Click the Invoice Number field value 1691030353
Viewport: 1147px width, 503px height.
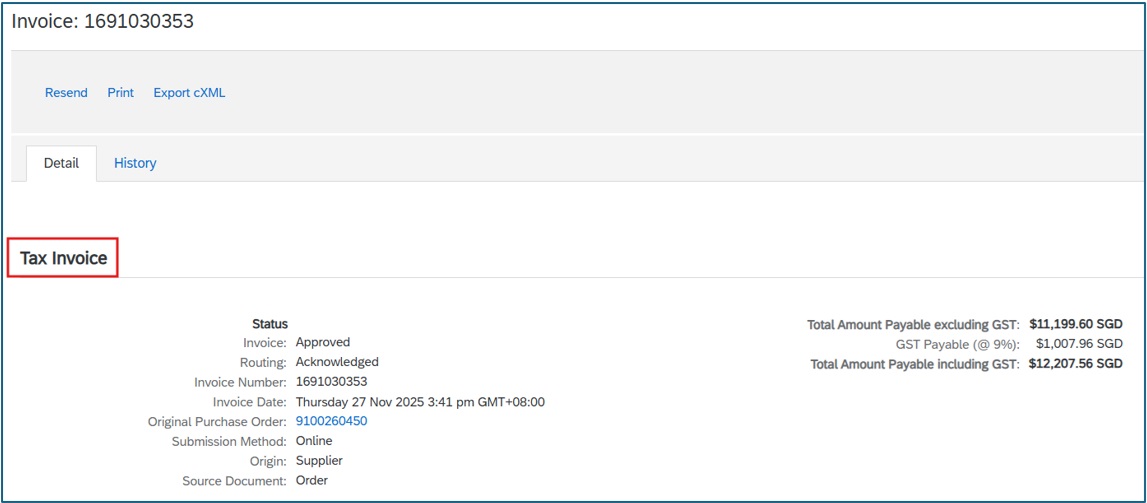point(331,382)
